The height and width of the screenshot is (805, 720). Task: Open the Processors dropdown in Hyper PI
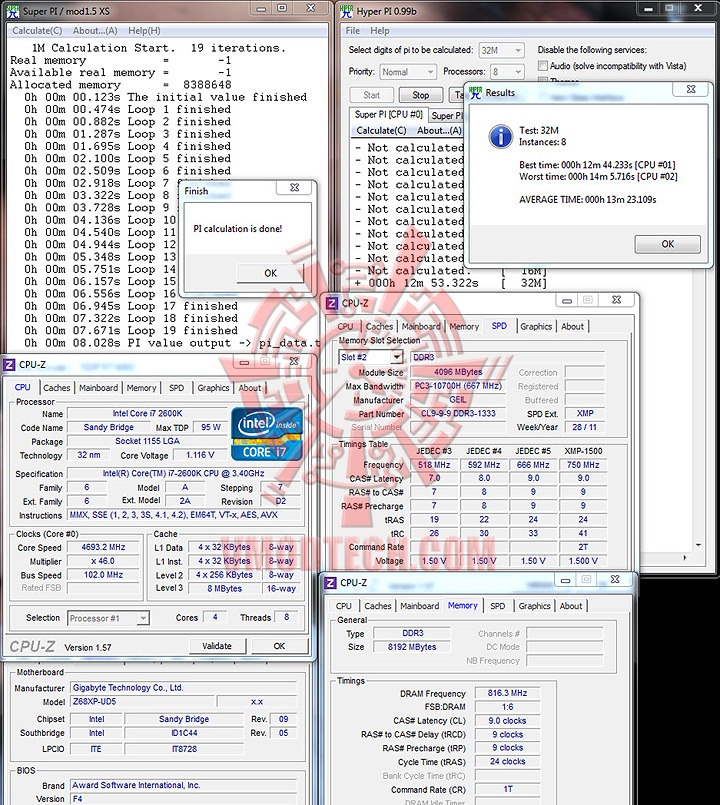(507, 72)
